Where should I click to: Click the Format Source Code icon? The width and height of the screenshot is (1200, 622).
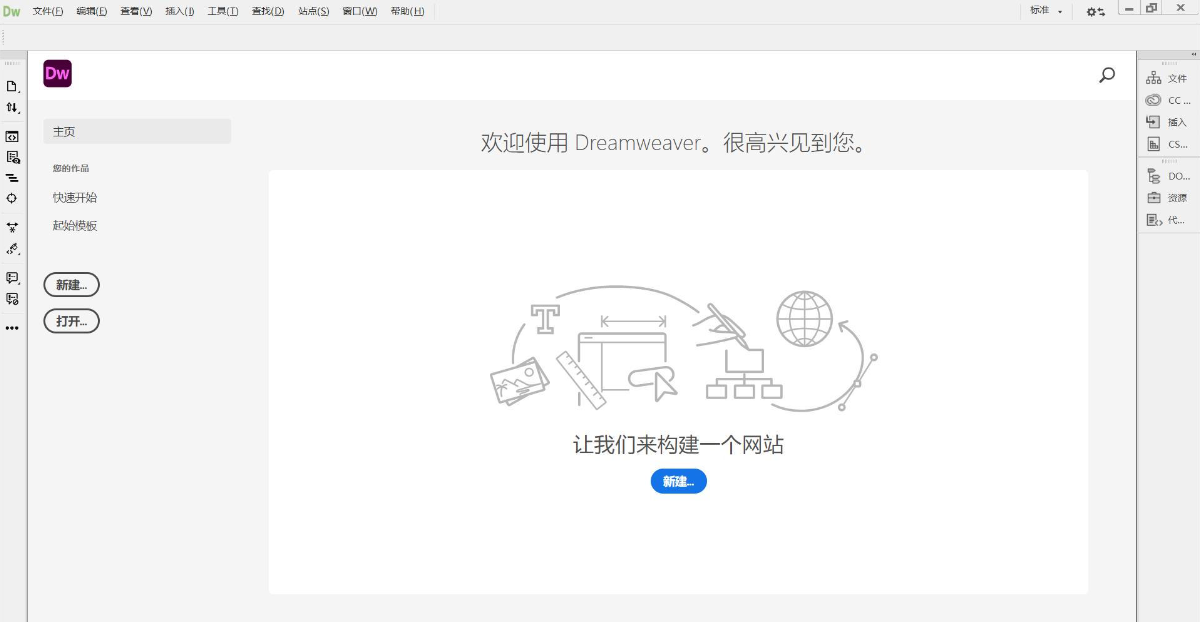coord(12,178)
